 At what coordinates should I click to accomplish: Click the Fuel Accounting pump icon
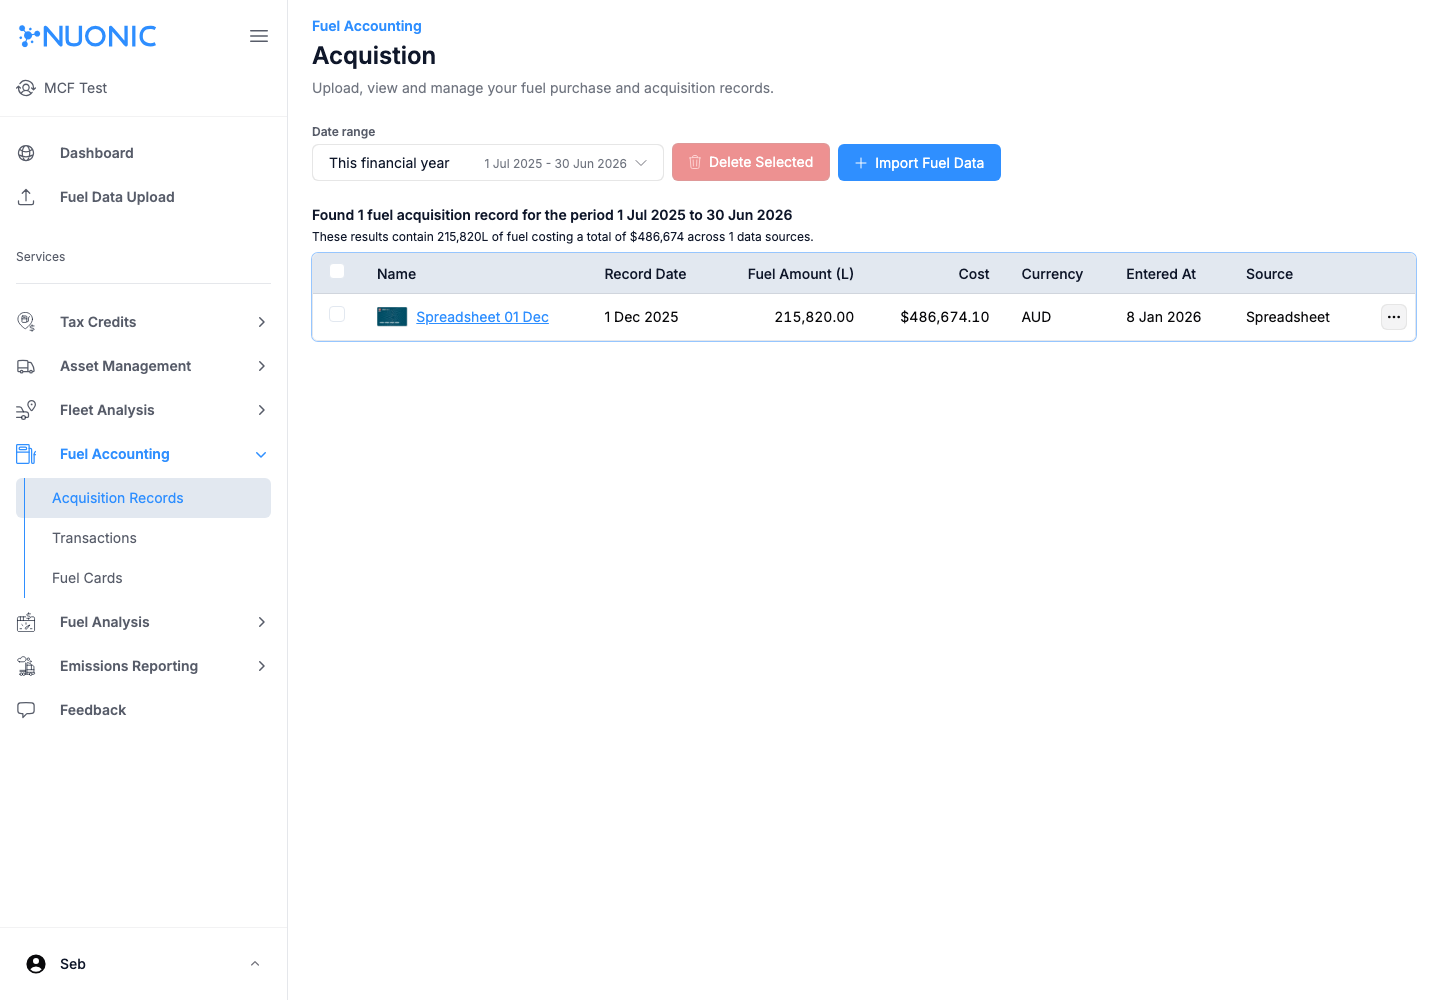tap(25, 453)
